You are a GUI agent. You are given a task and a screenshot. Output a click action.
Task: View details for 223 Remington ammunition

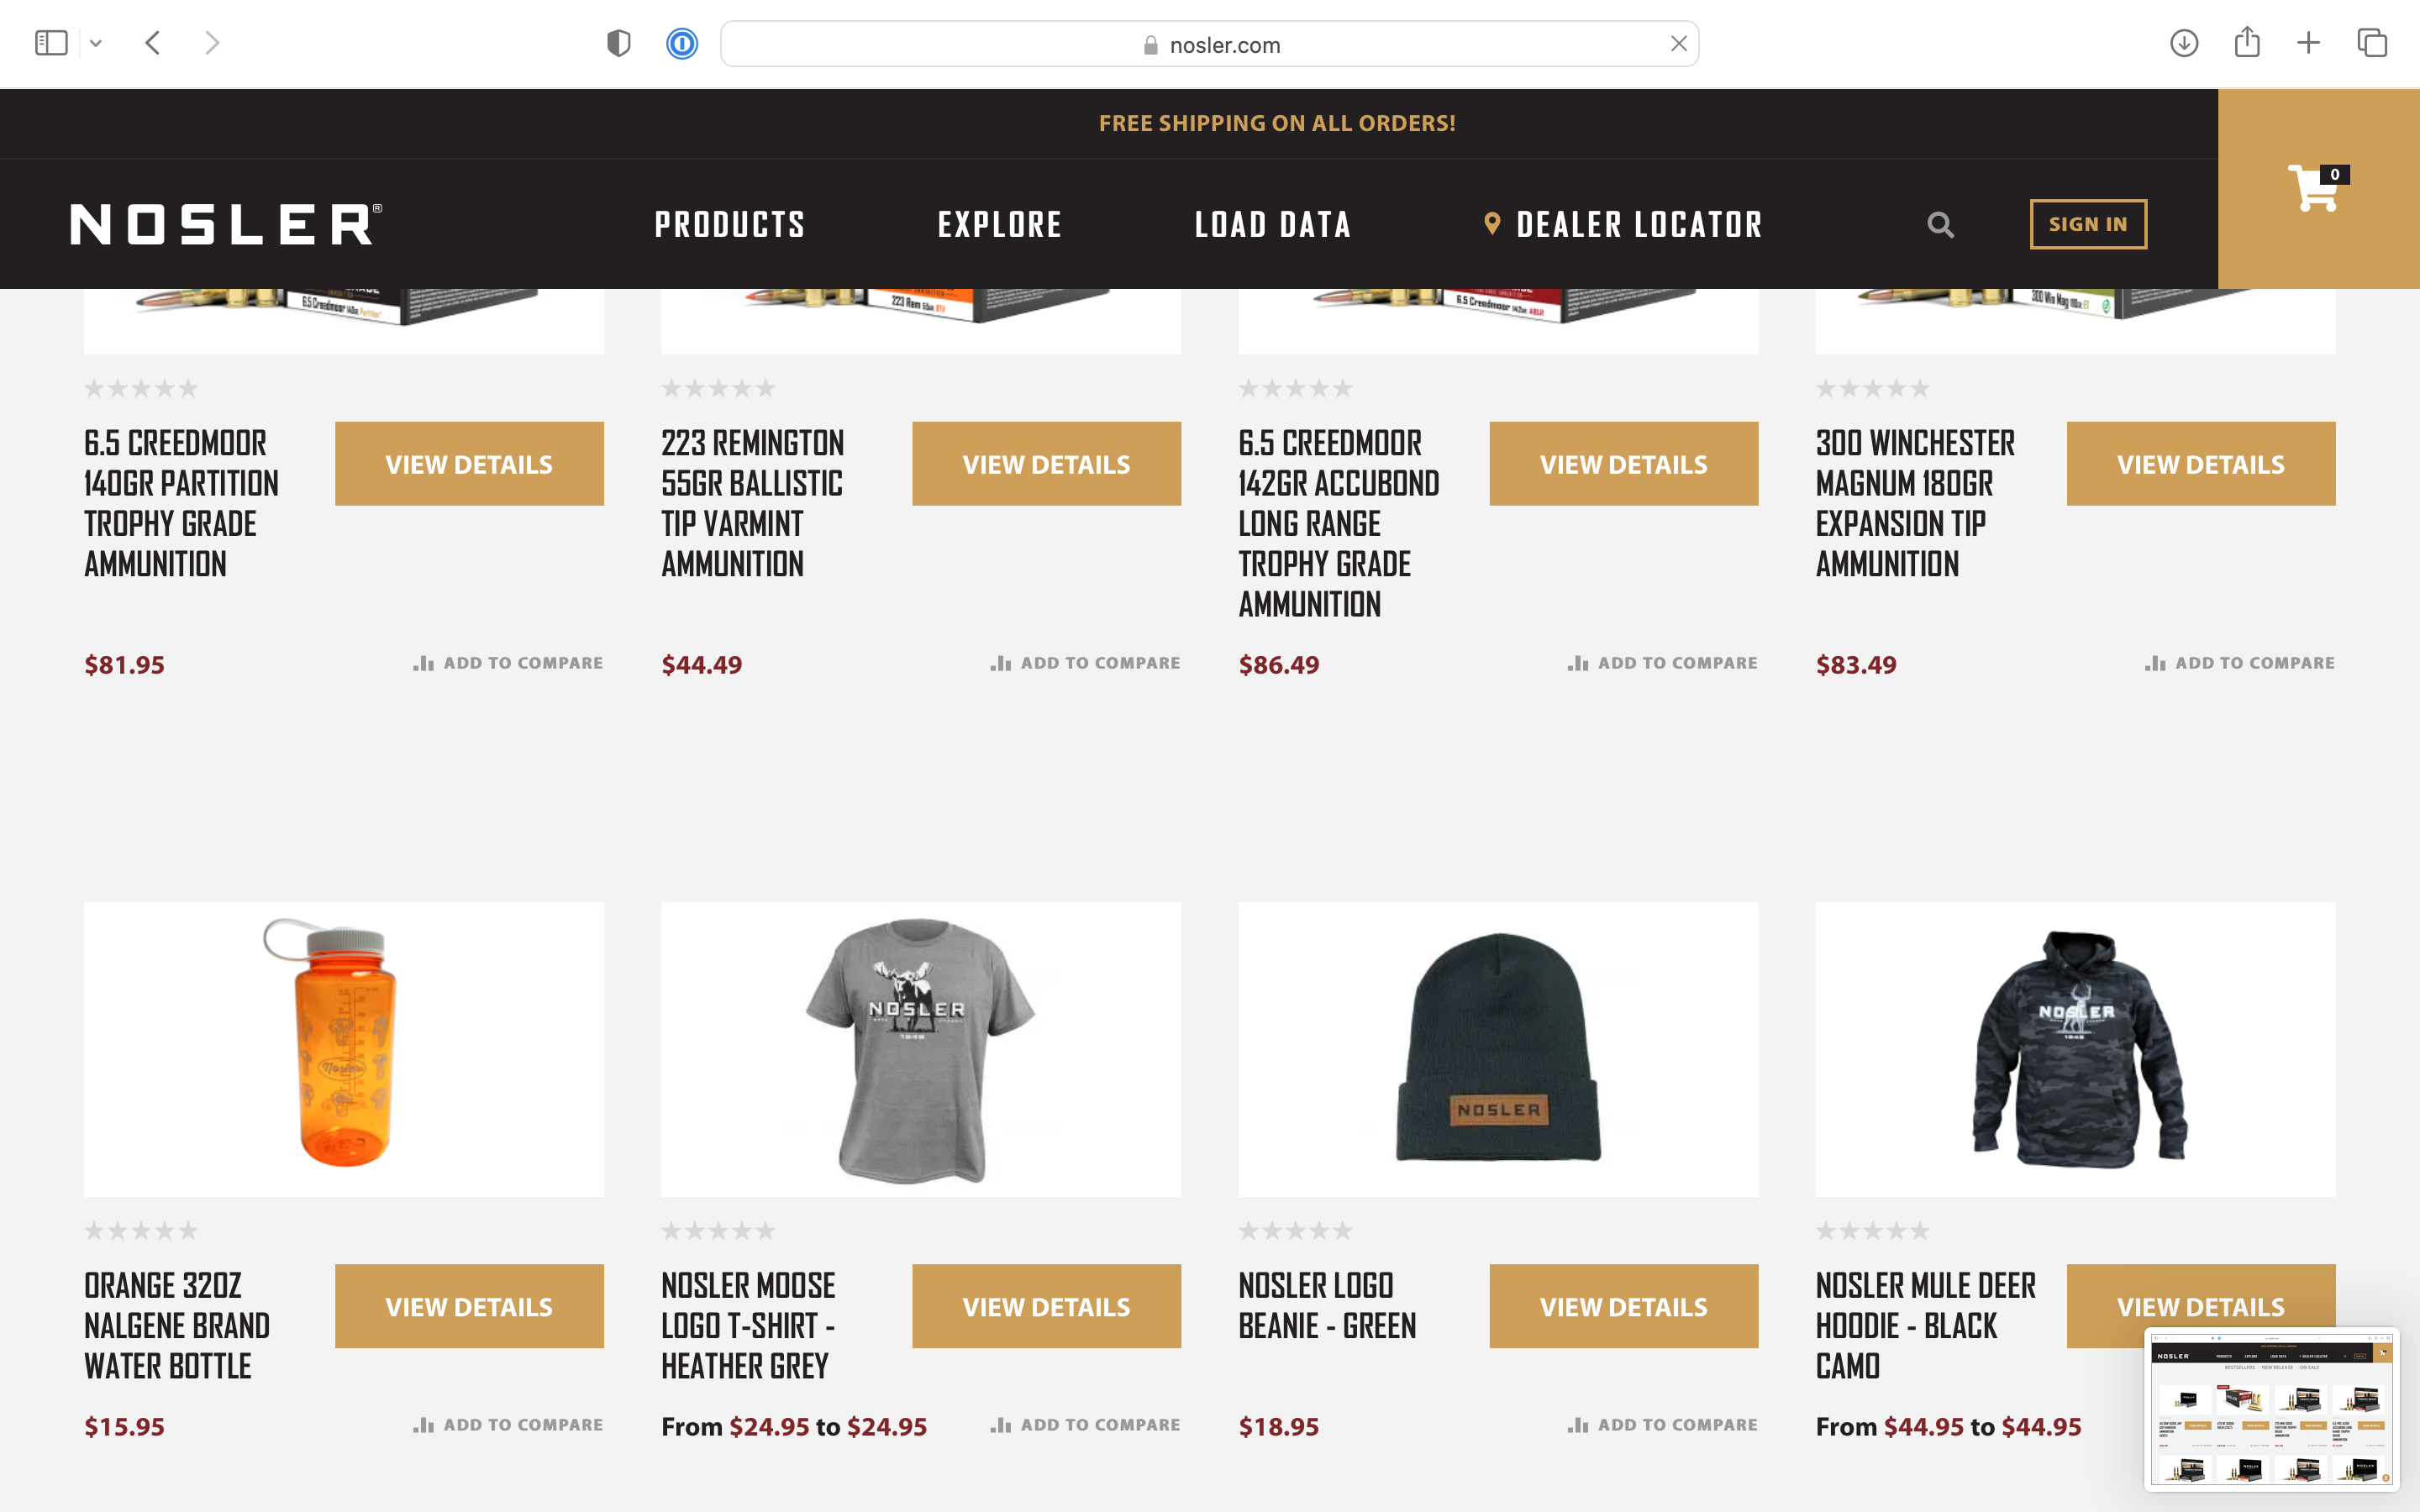(1046, 464)
